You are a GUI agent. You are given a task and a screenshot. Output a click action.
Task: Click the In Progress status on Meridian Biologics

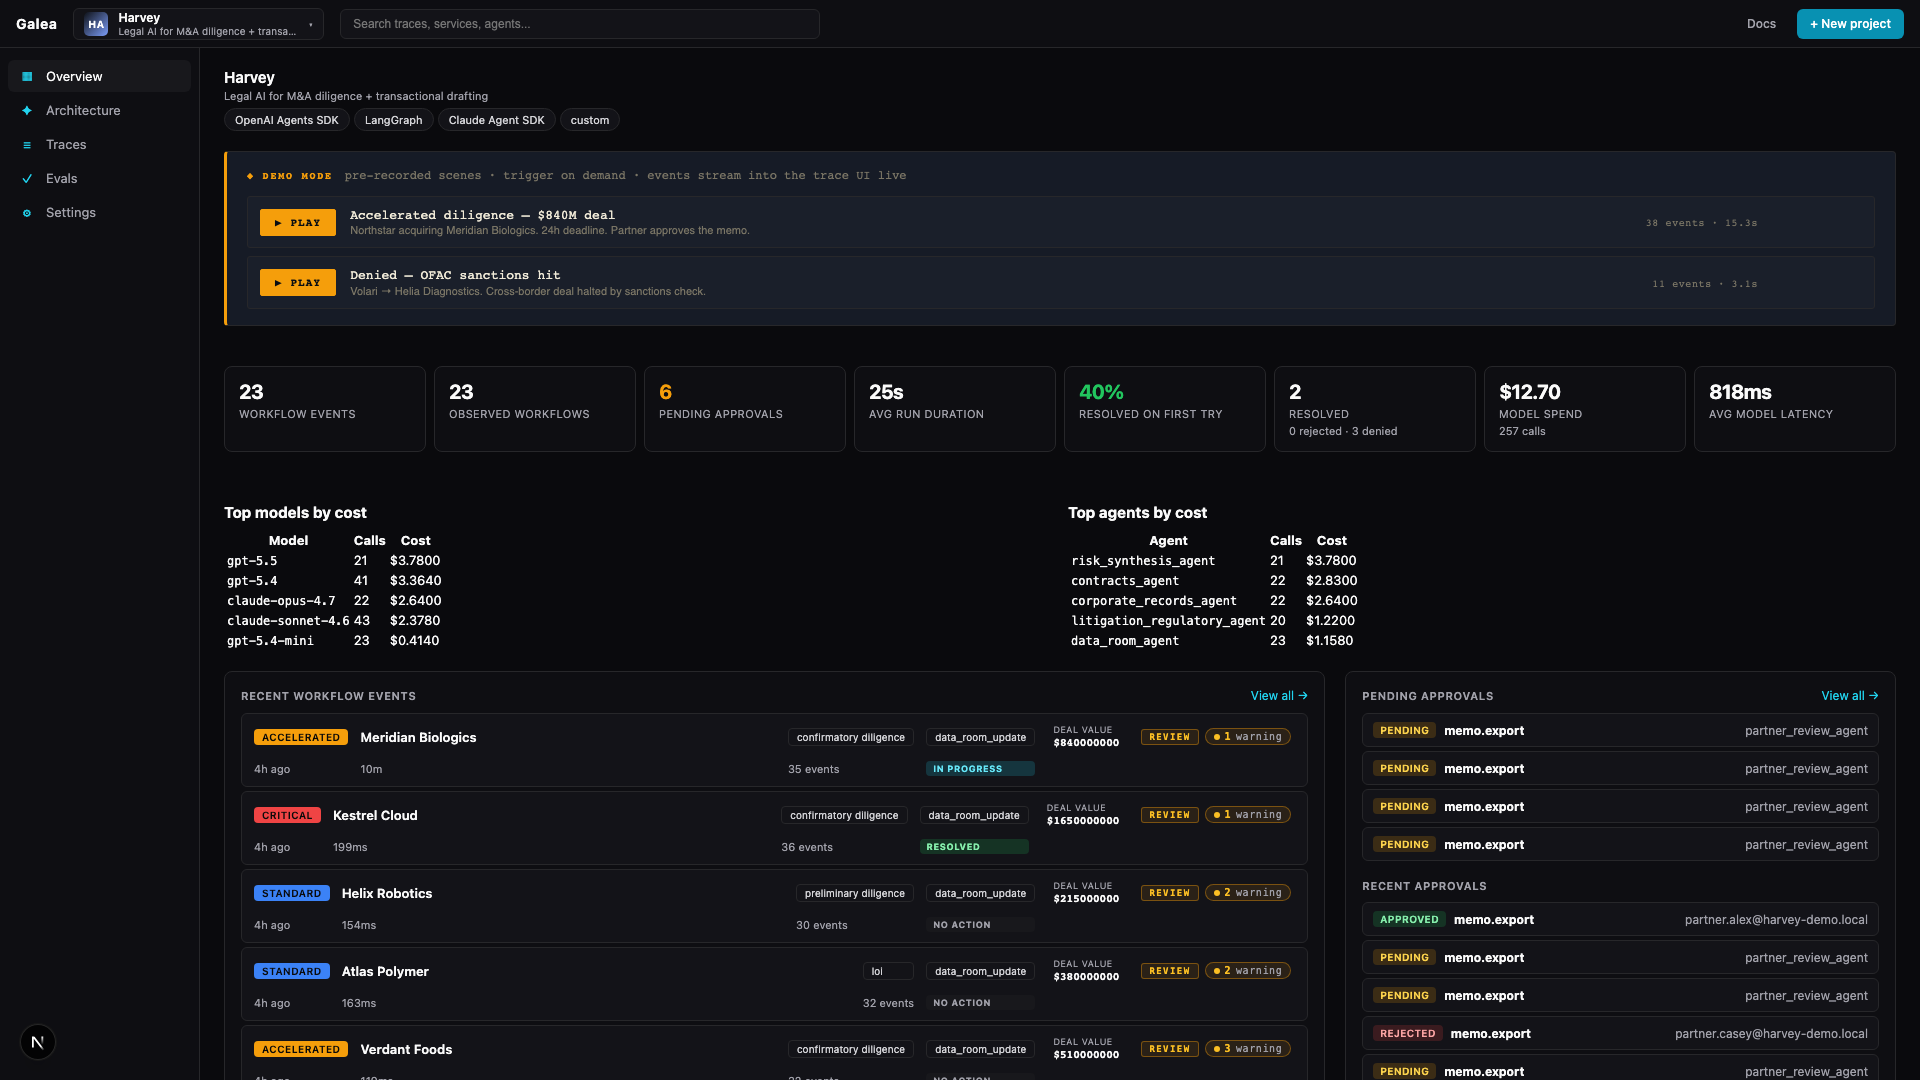tap(980, 769)
